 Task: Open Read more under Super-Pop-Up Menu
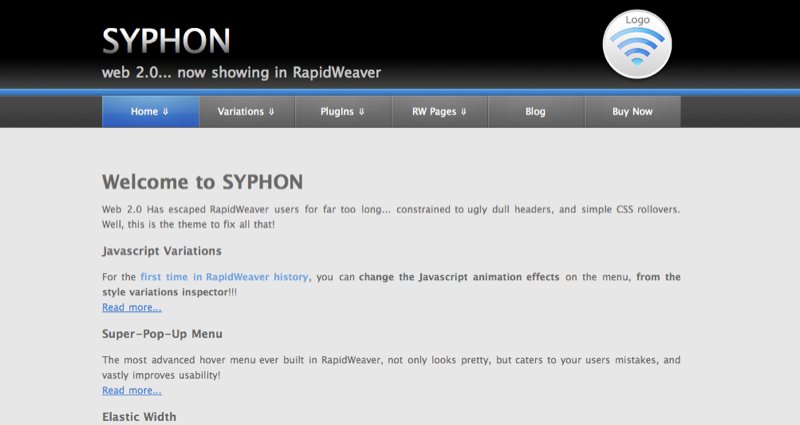(131, 390)
